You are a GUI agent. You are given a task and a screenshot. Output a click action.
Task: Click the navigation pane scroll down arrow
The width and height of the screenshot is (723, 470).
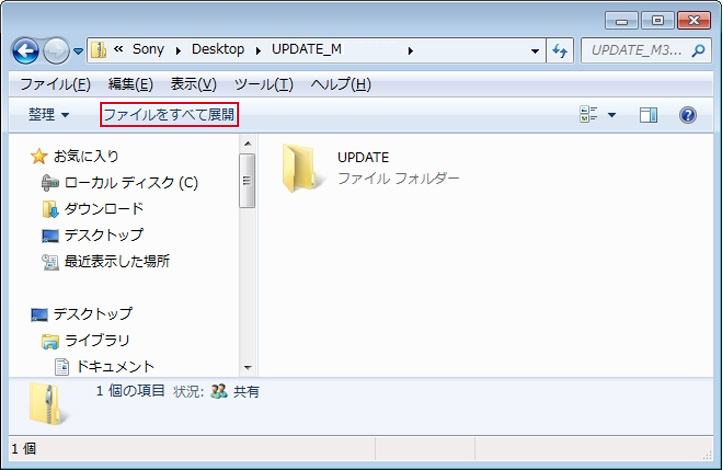click(x=248, y=368)
